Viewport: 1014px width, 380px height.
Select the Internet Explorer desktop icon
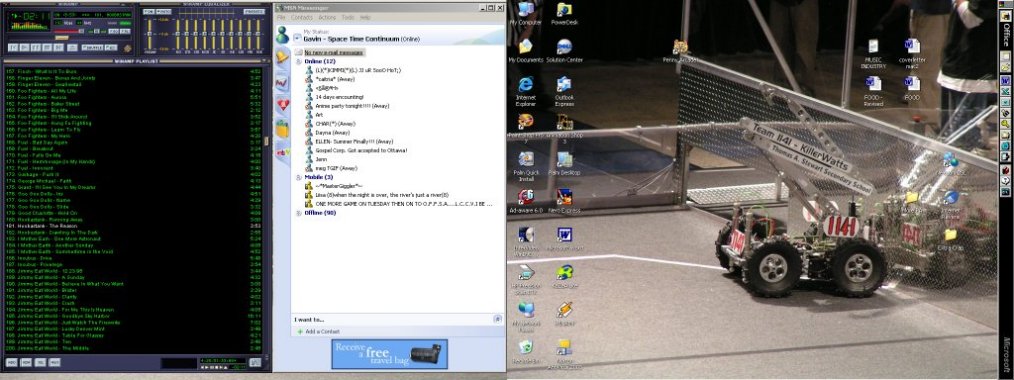pos(525,90)
